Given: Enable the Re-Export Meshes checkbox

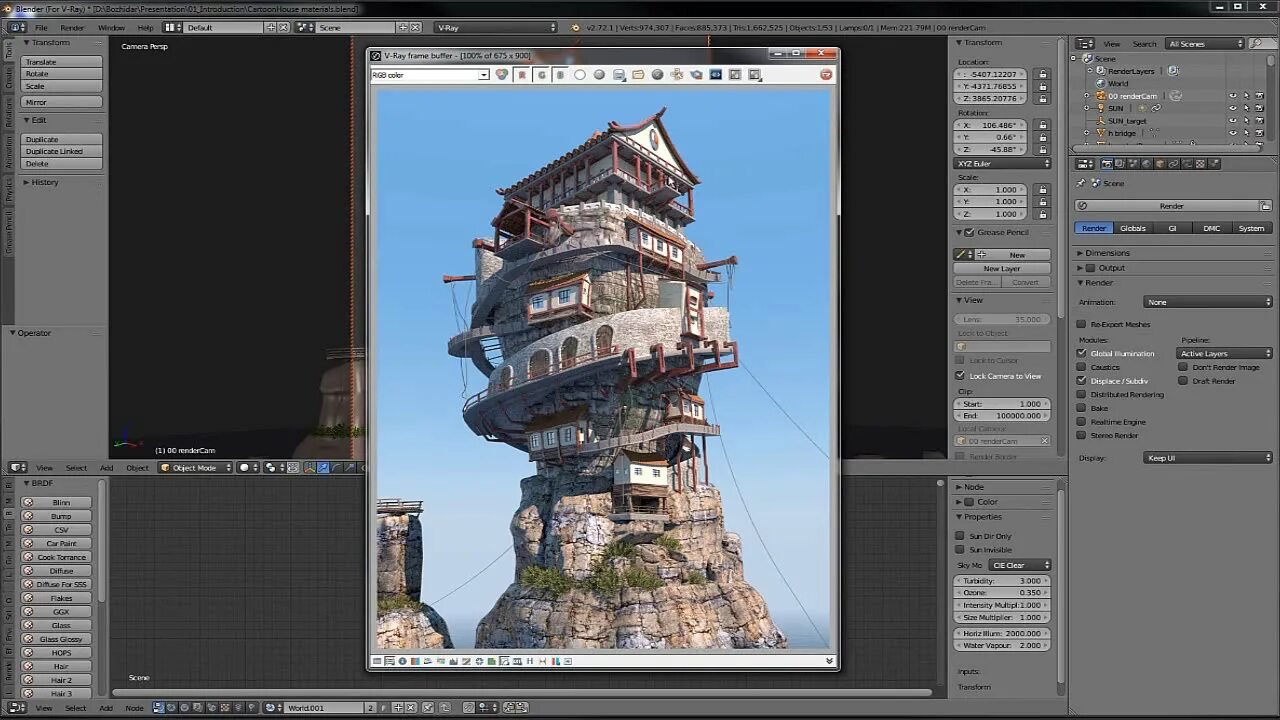Looking at the screenshot, I should coord(1081,324).
